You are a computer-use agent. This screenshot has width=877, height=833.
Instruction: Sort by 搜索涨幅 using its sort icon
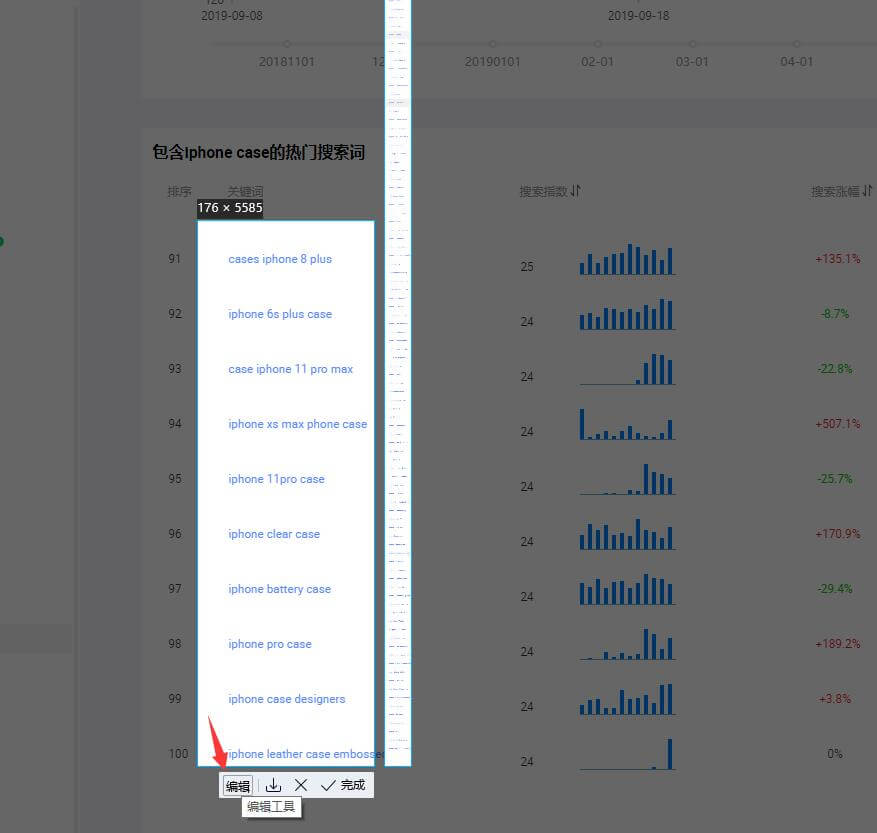[x=867, y=191]
